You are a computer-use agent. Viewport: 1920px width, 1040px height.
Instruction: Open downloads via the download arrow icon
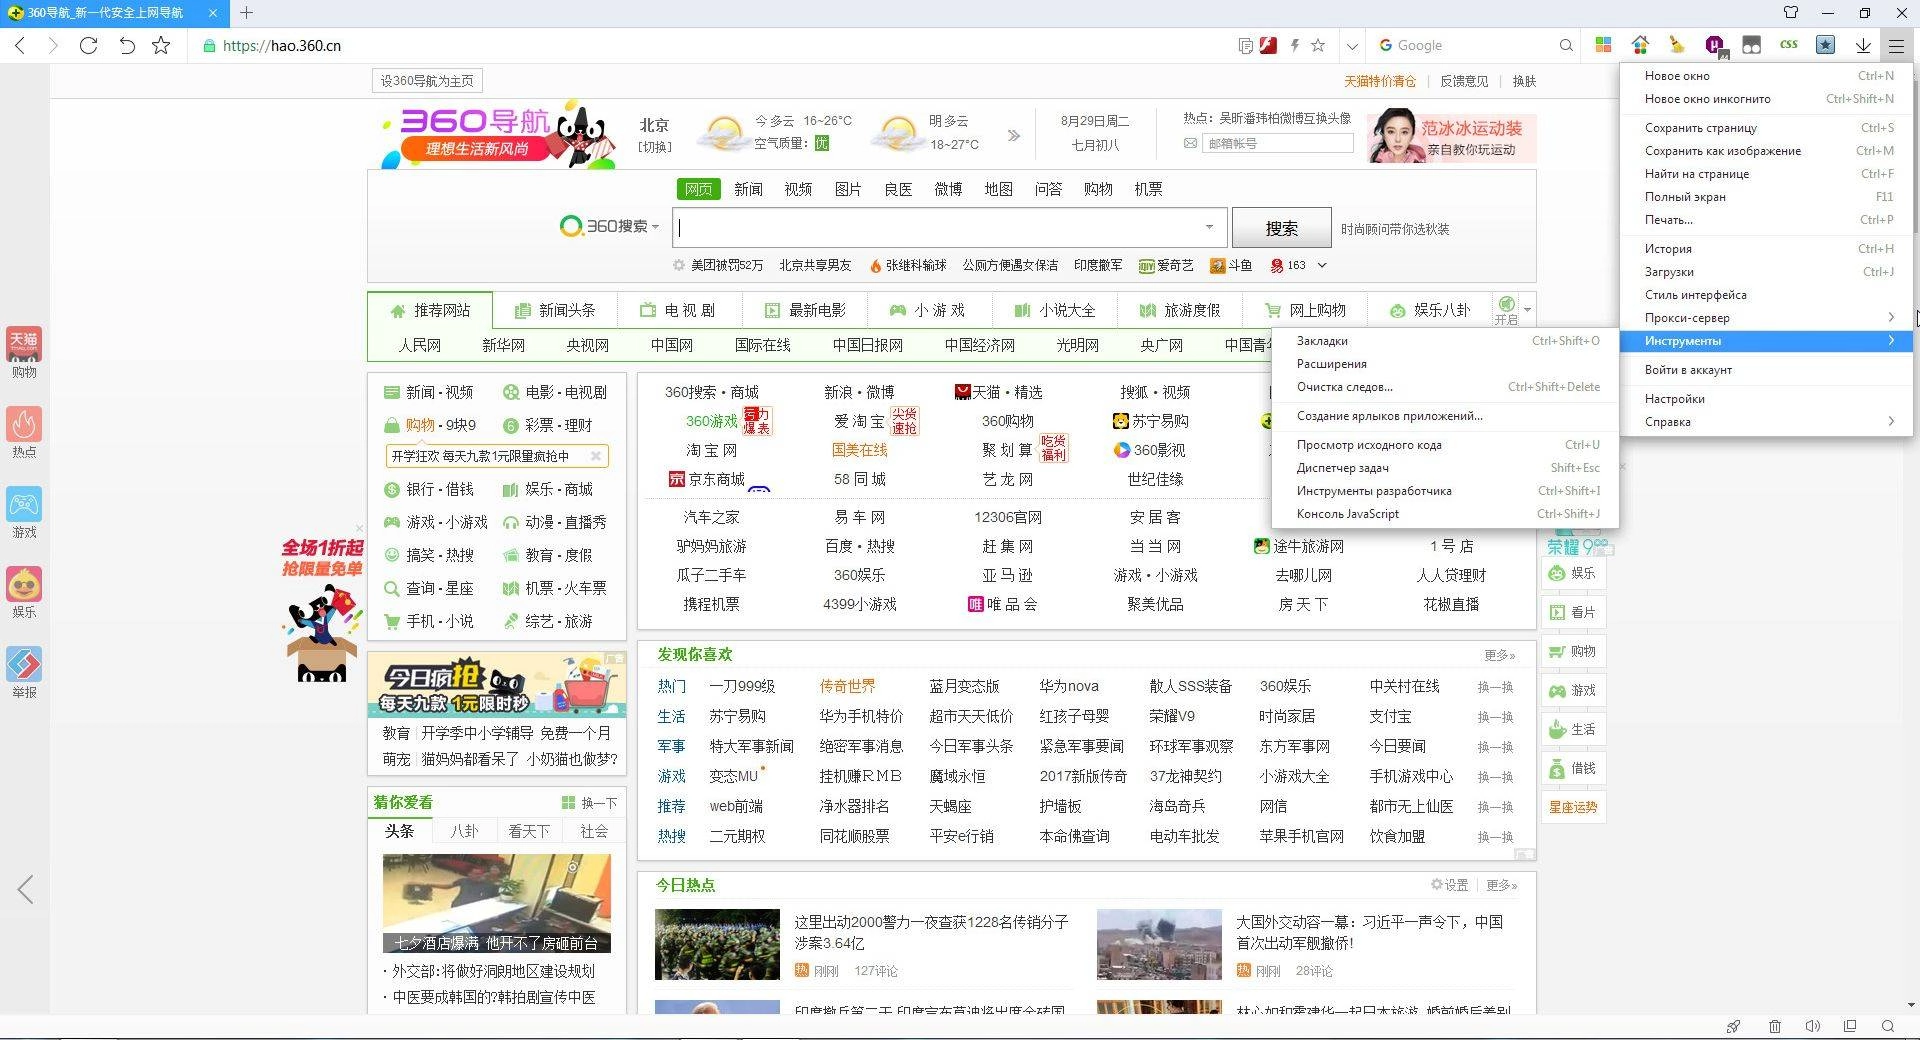coord(1863,45)
